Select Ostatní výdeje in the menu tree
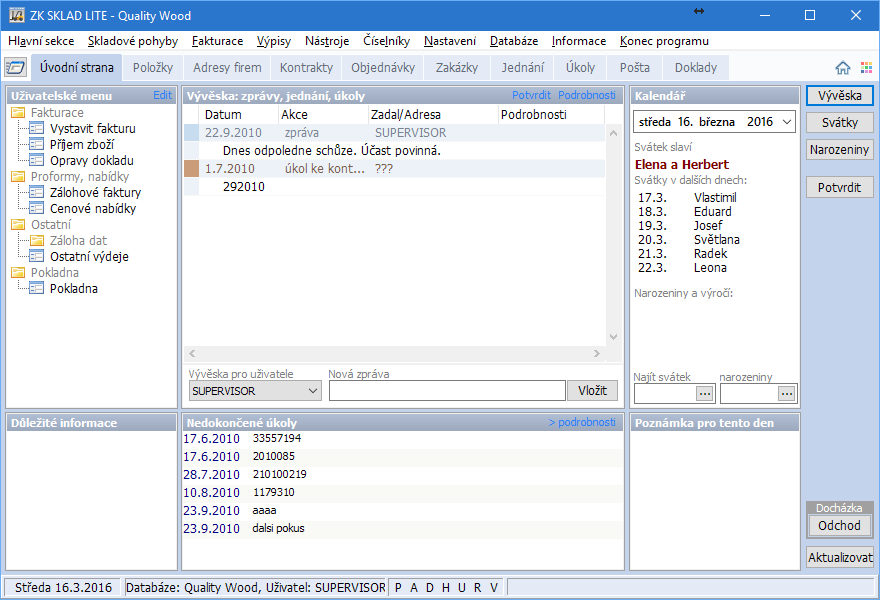 coord(89,256)
